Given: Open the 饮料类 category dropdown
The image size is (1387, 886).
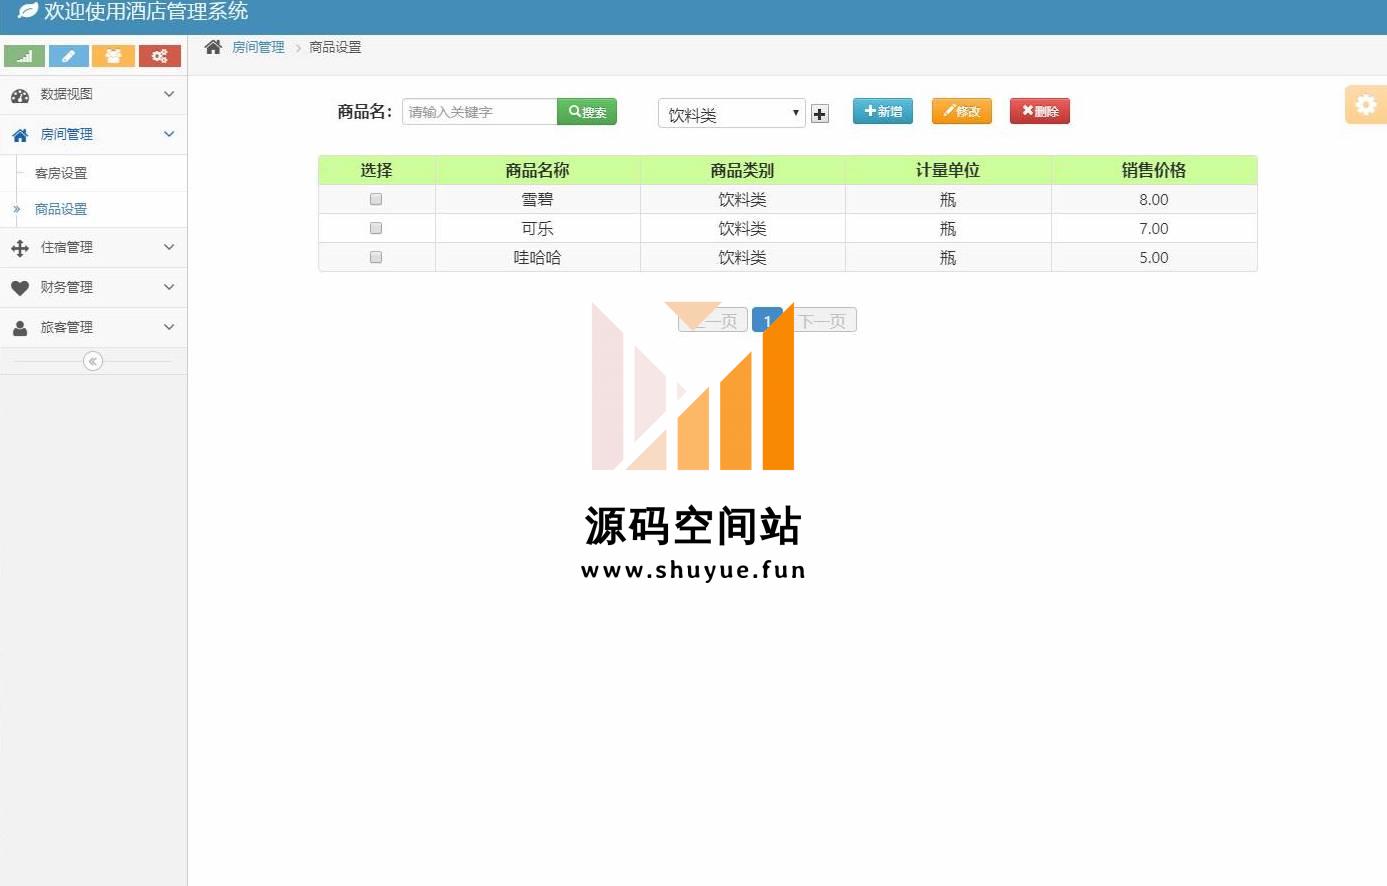Looking at the screenshot, I should click(732, 113).
